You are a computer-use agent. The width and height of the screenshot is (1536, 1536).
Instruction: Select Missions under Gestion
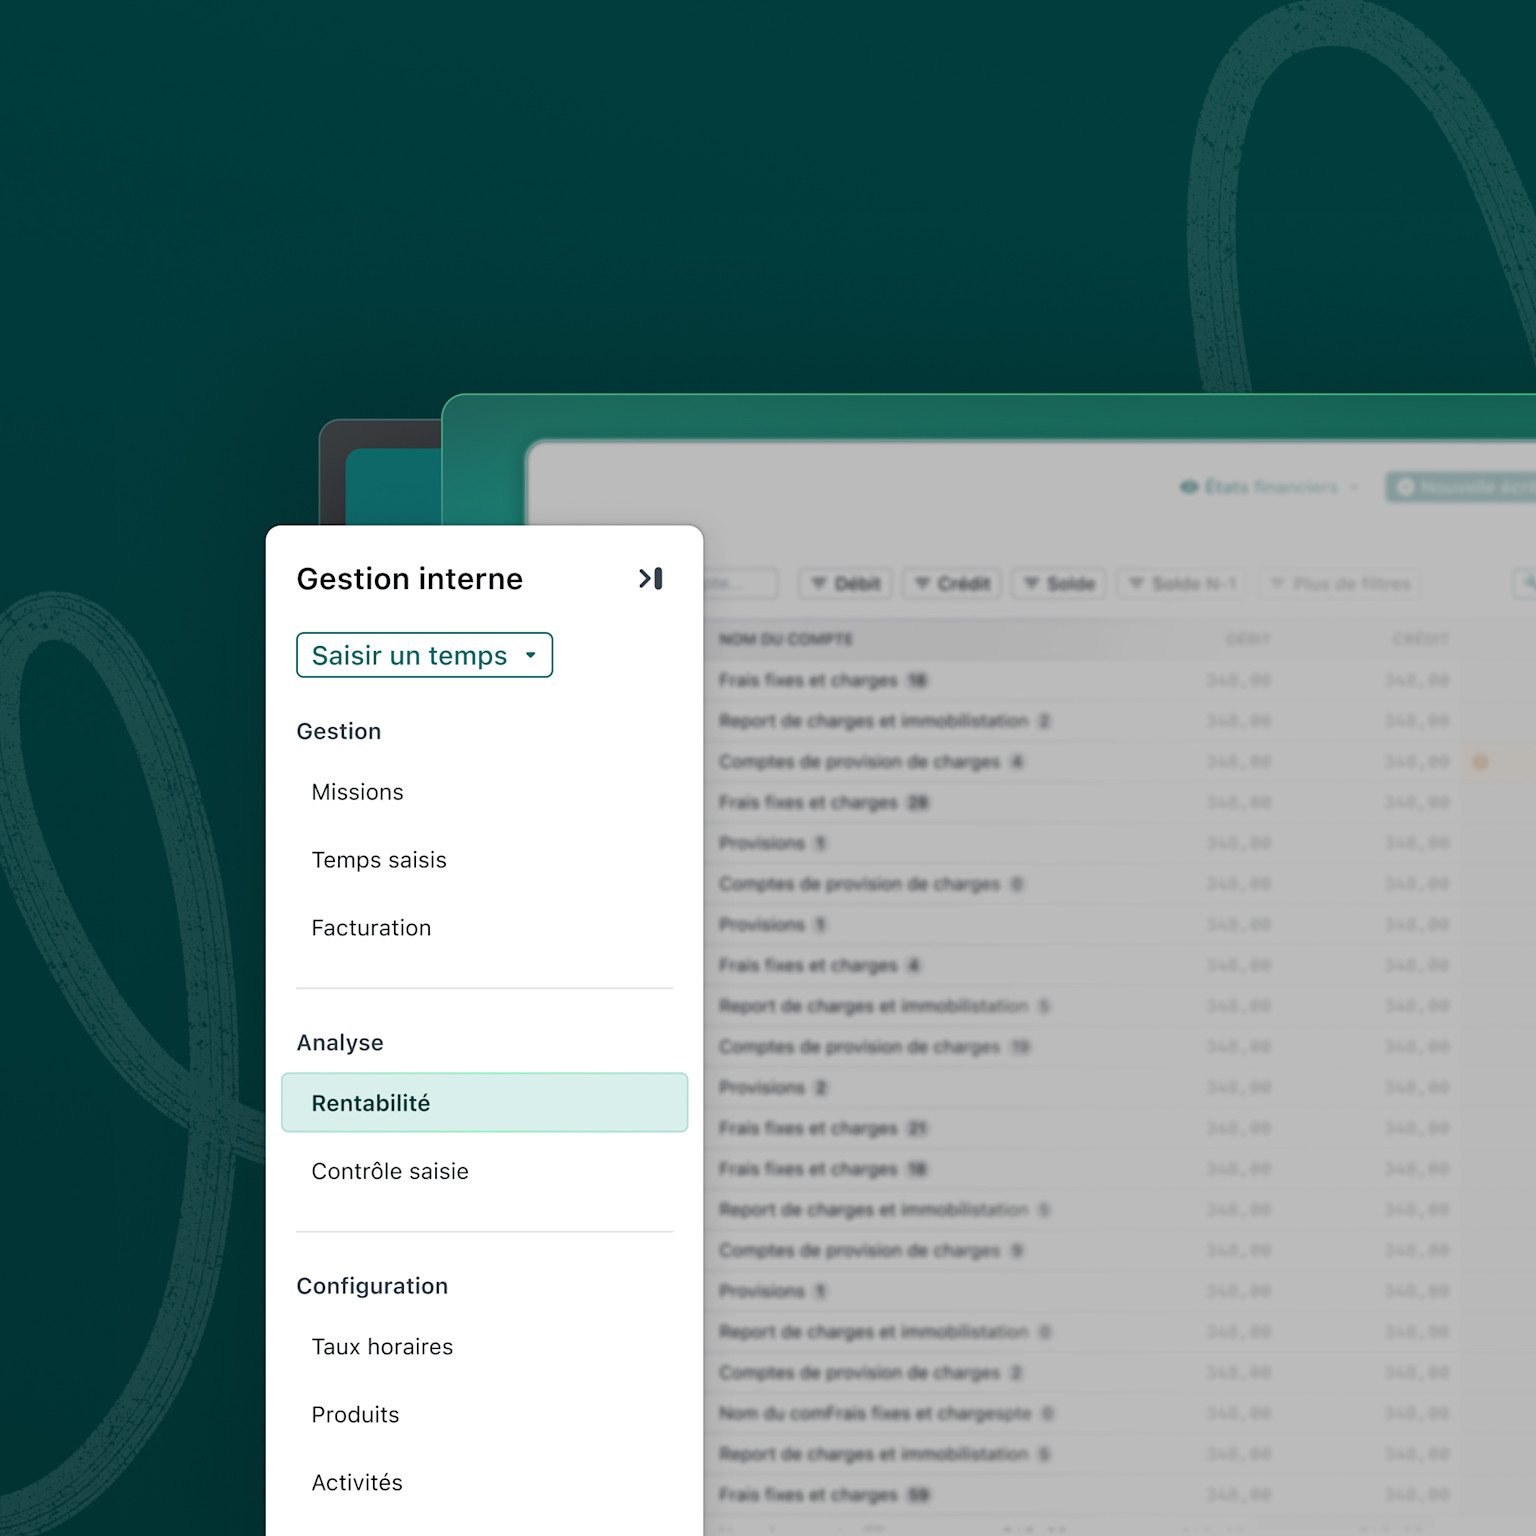pos(357,791)
